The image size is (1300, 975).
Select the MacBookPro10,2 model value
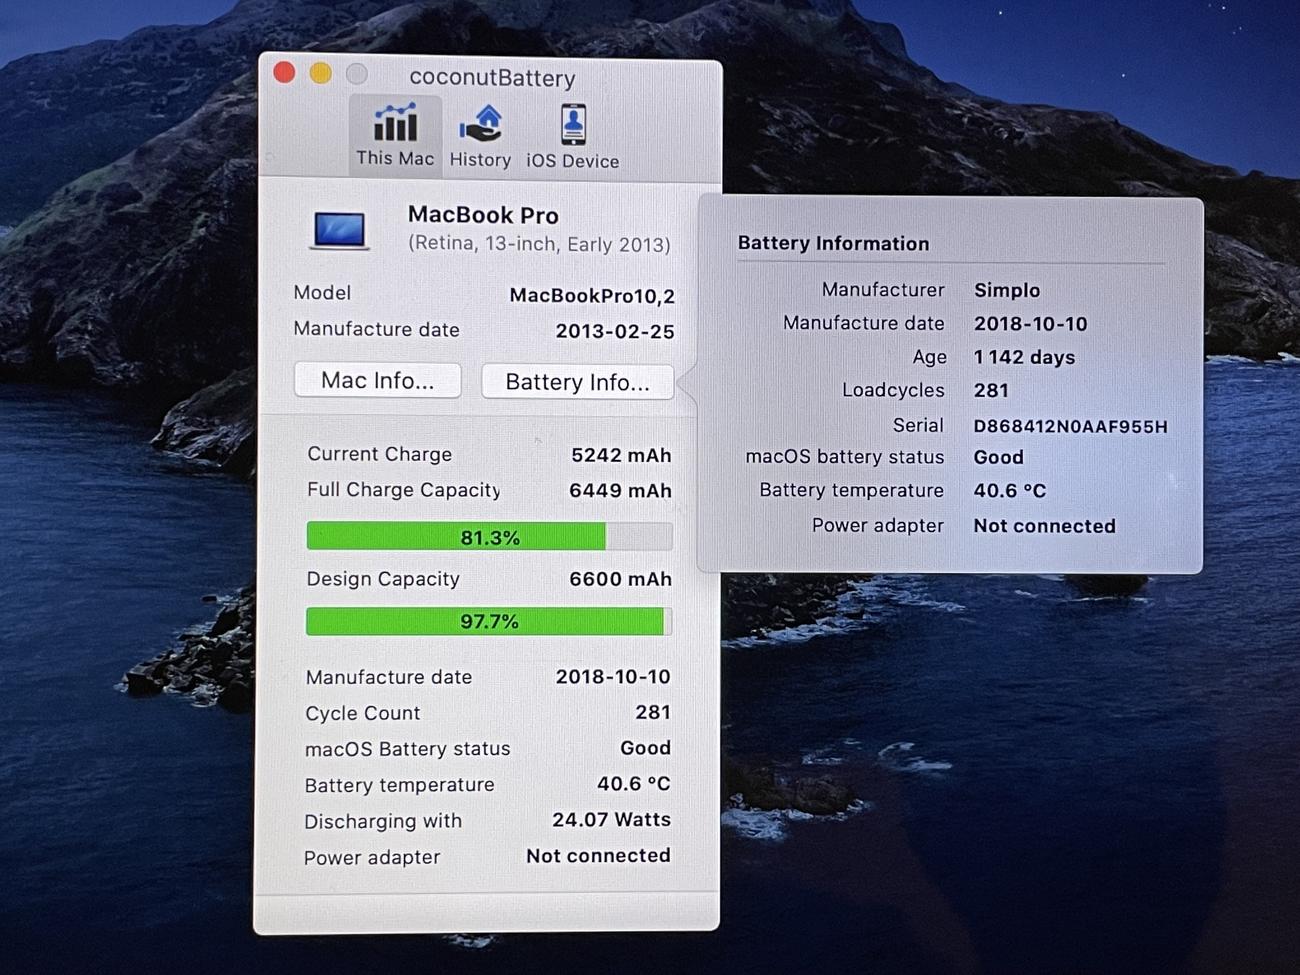pyautogui.click(x=592, y=295)
